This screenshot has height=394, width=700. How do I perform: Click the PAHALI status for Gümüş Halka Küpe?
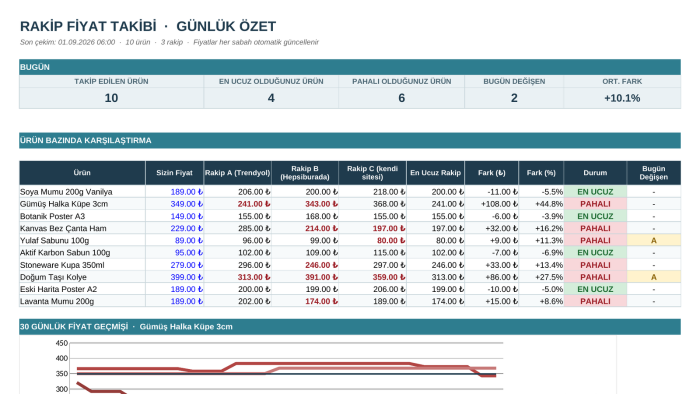(x=595, y=204)
